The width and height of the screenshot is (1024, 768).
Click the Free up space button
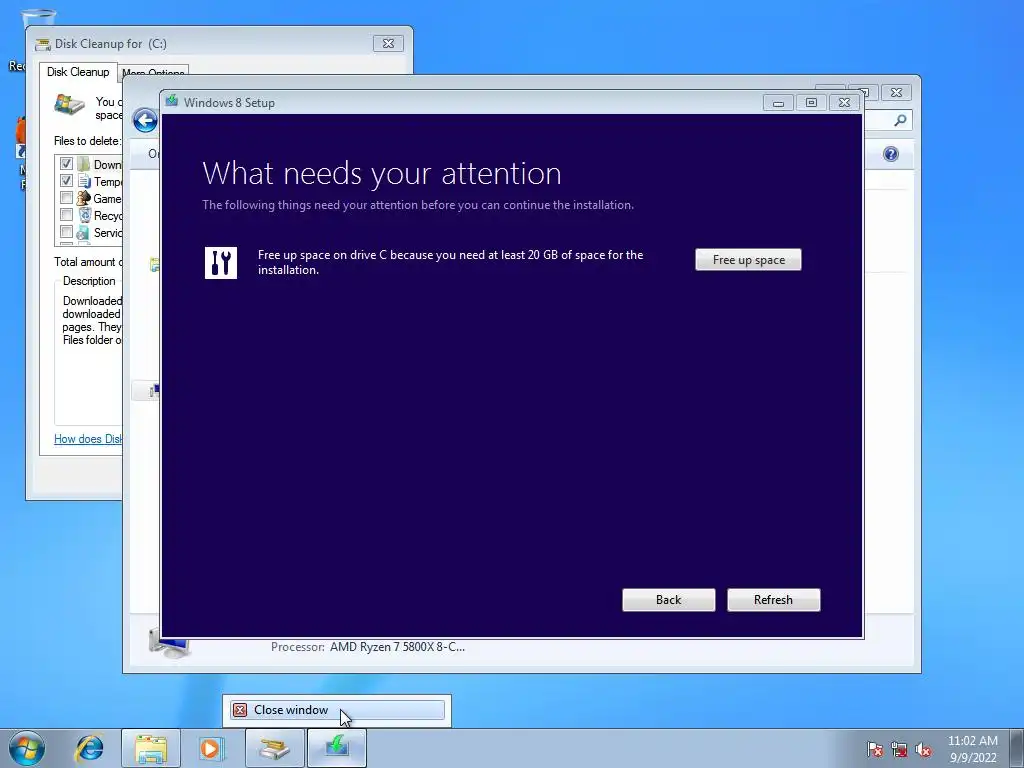pos(748,259)
